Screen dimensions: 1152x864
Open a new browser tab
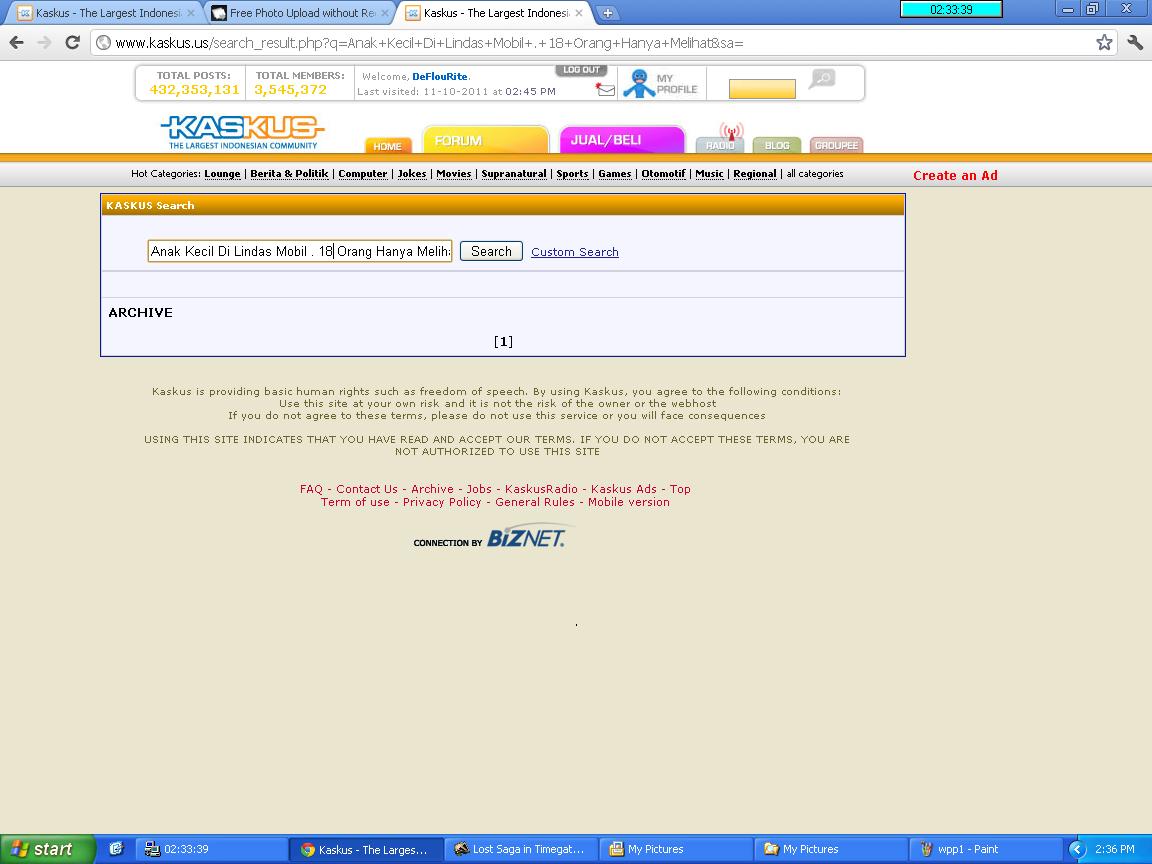pyautogui.click(x=607, y=13)
